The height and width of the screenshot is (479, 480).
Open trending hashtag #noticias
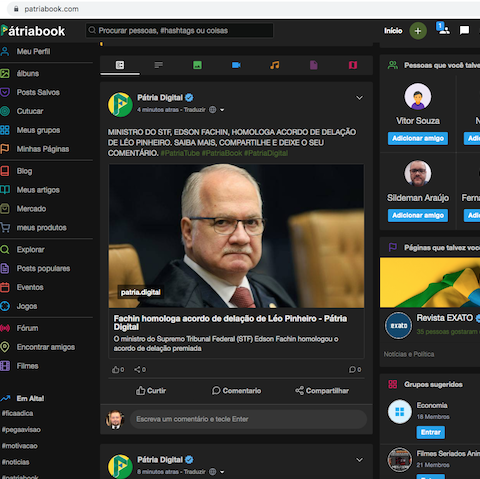[15, 462]
